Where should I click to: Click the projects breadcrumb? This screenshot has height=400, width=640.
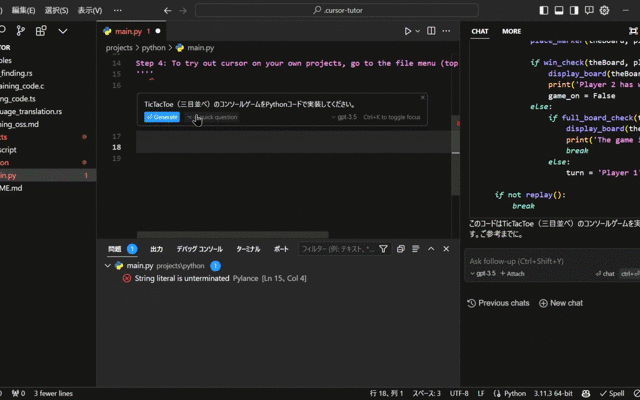click(x=119, y=48)
